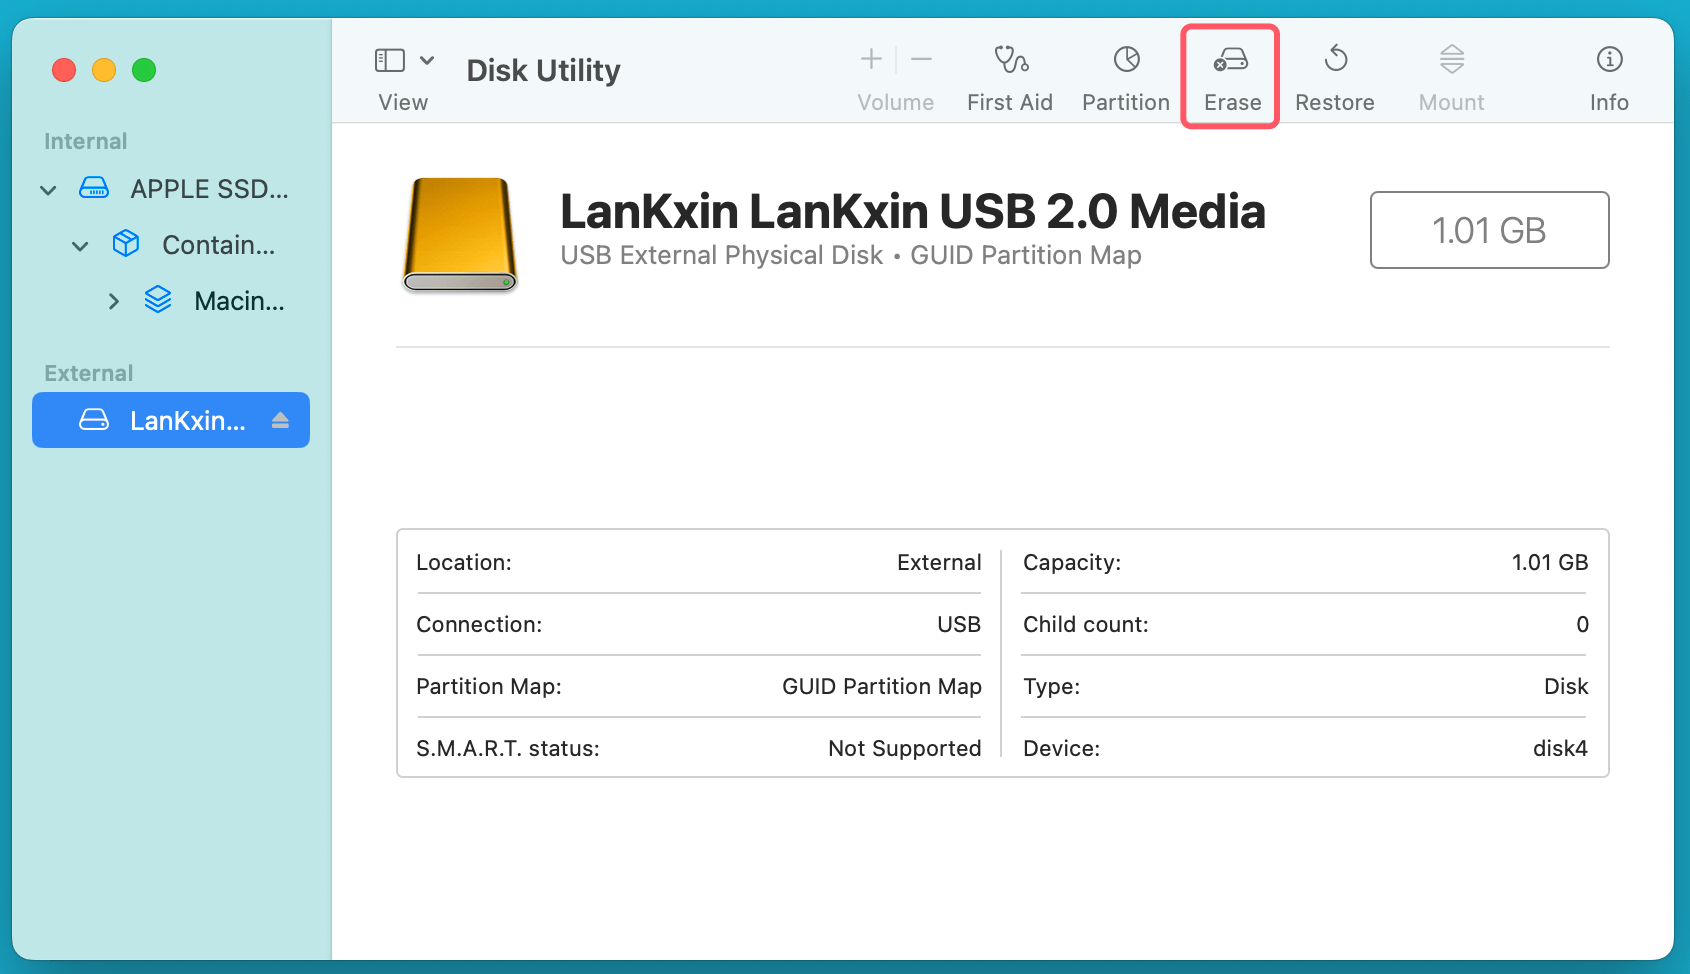Show disk Info

1609,60
